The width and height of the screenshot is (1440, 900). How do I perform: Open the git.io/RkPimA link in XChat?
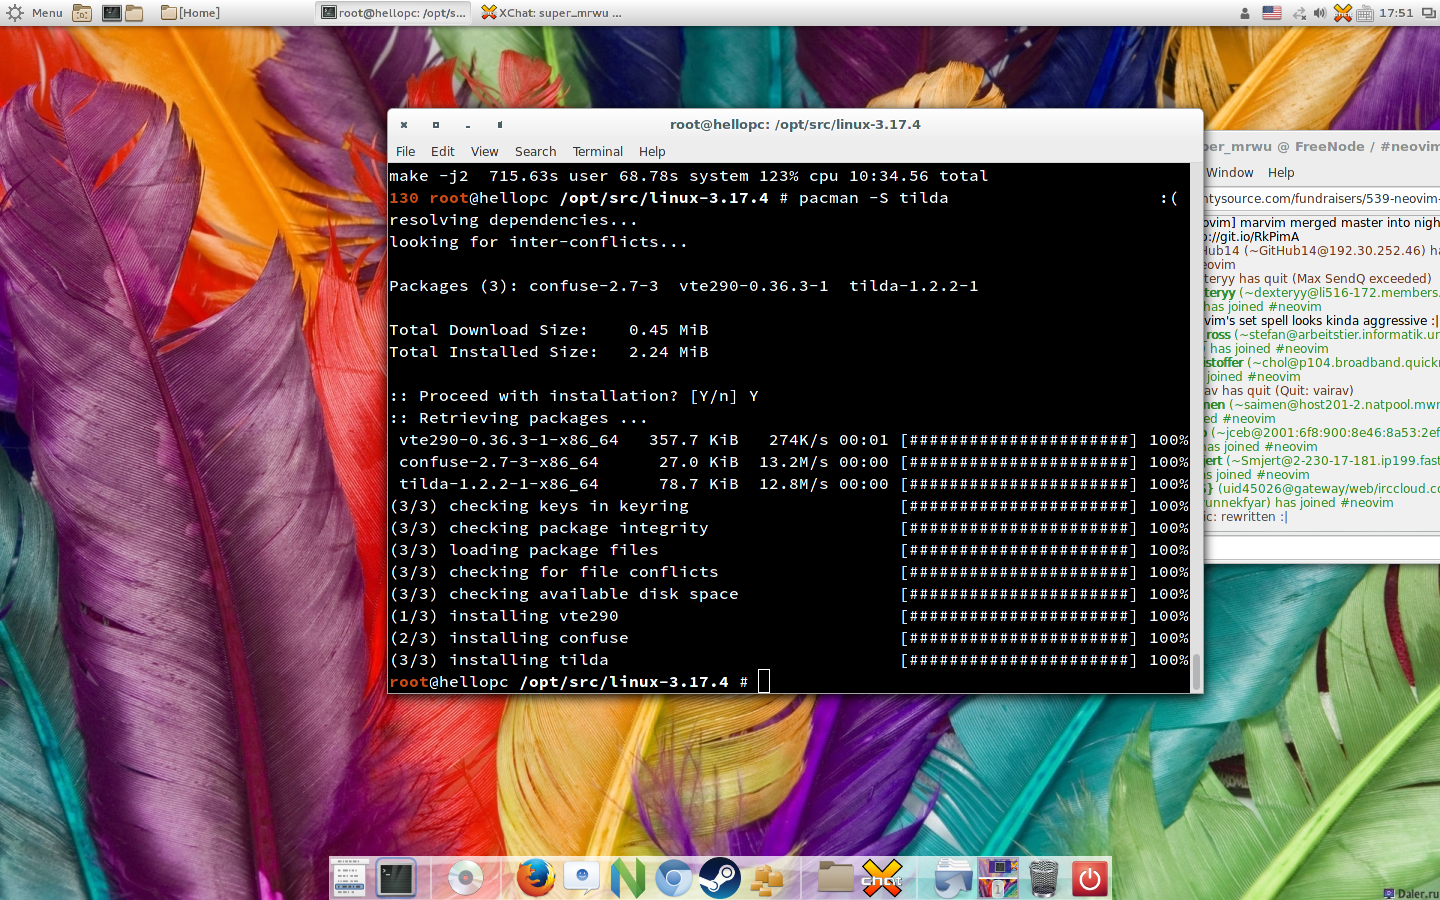click(x=1251, y=237)
